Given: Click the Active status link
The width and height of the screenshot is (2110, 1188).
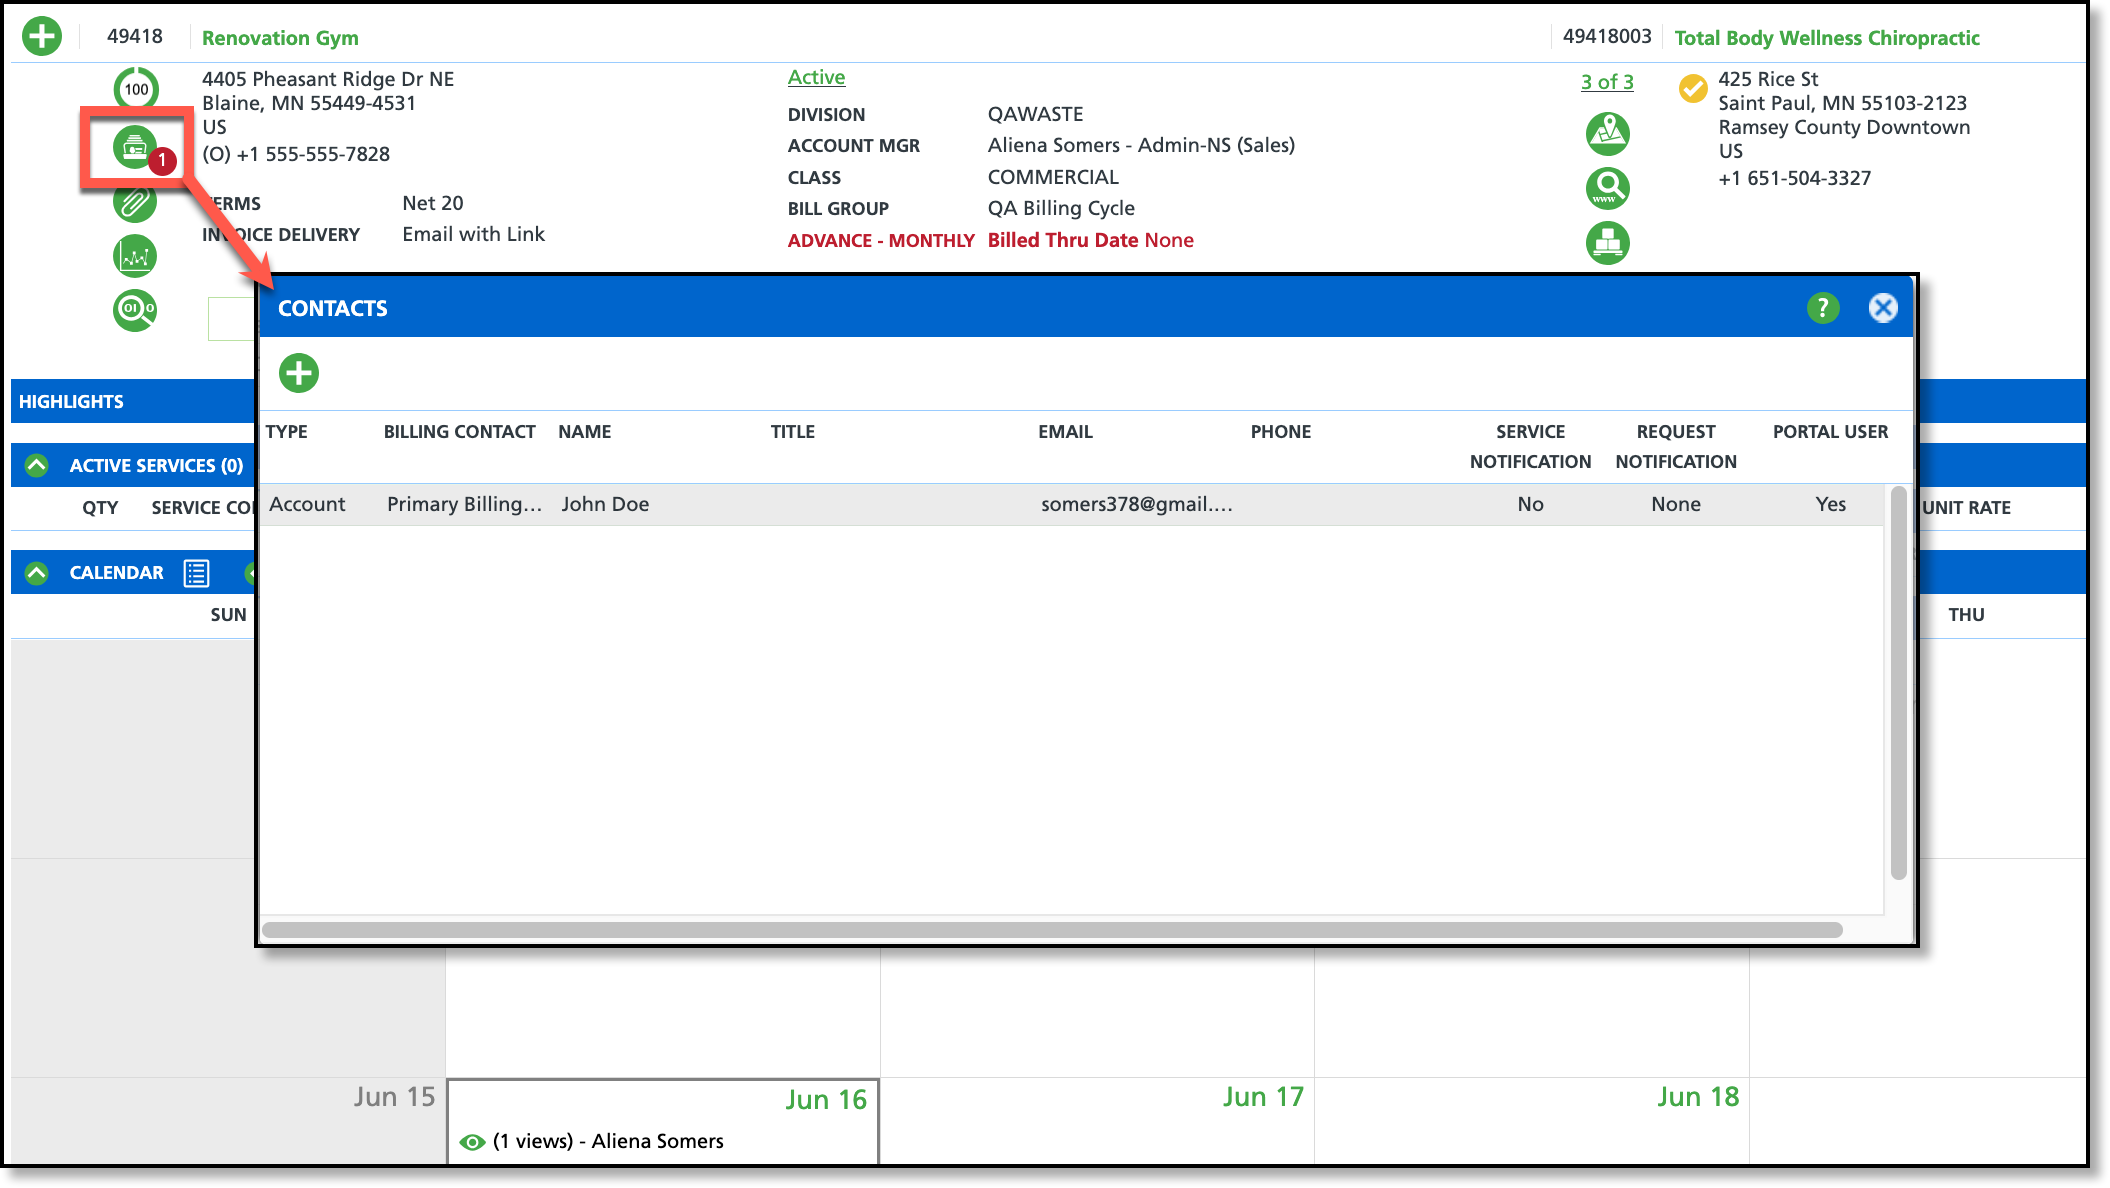Looking at the screenshot, I should click(x=816, y=77).
